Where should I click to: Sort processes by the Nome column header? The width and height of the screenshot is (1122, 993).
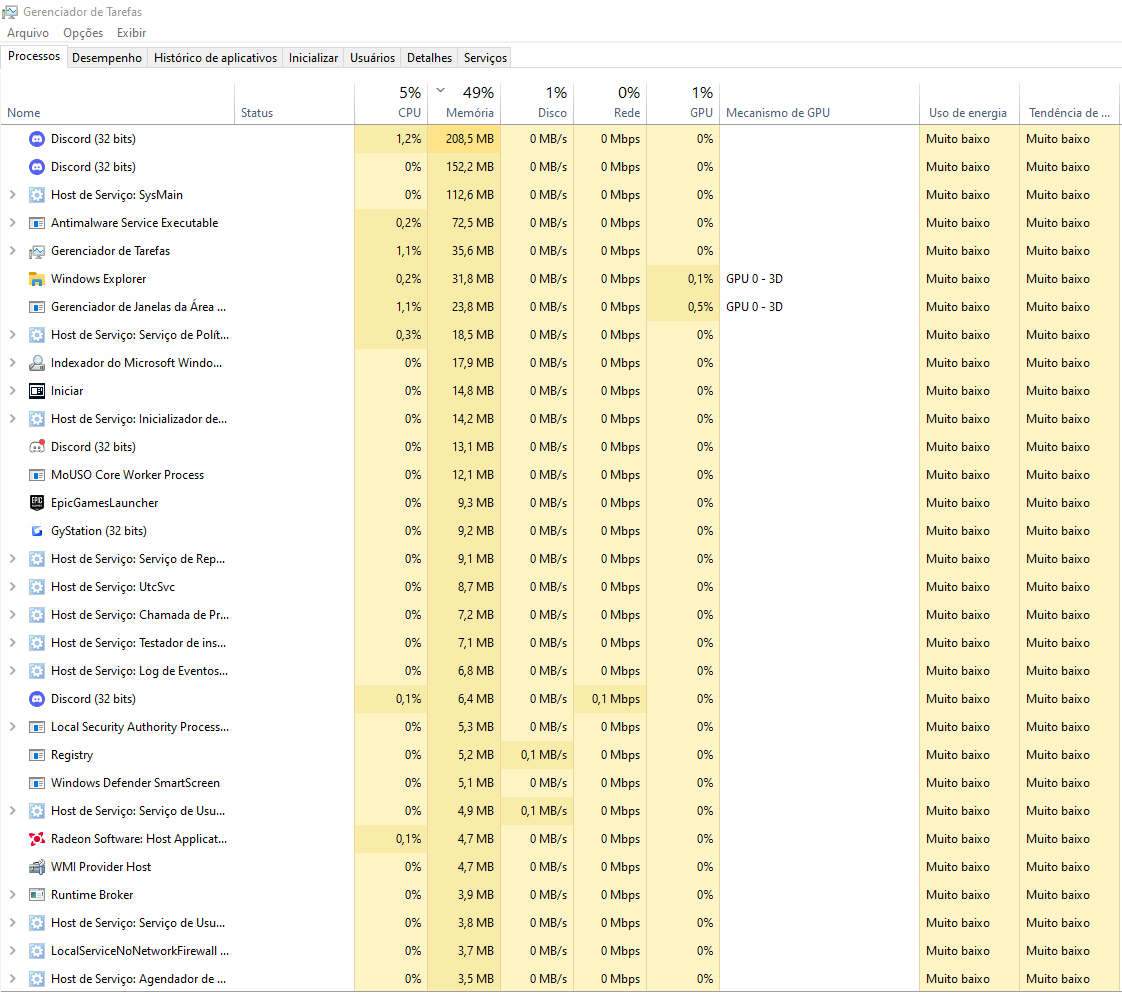tap(118, 103)
